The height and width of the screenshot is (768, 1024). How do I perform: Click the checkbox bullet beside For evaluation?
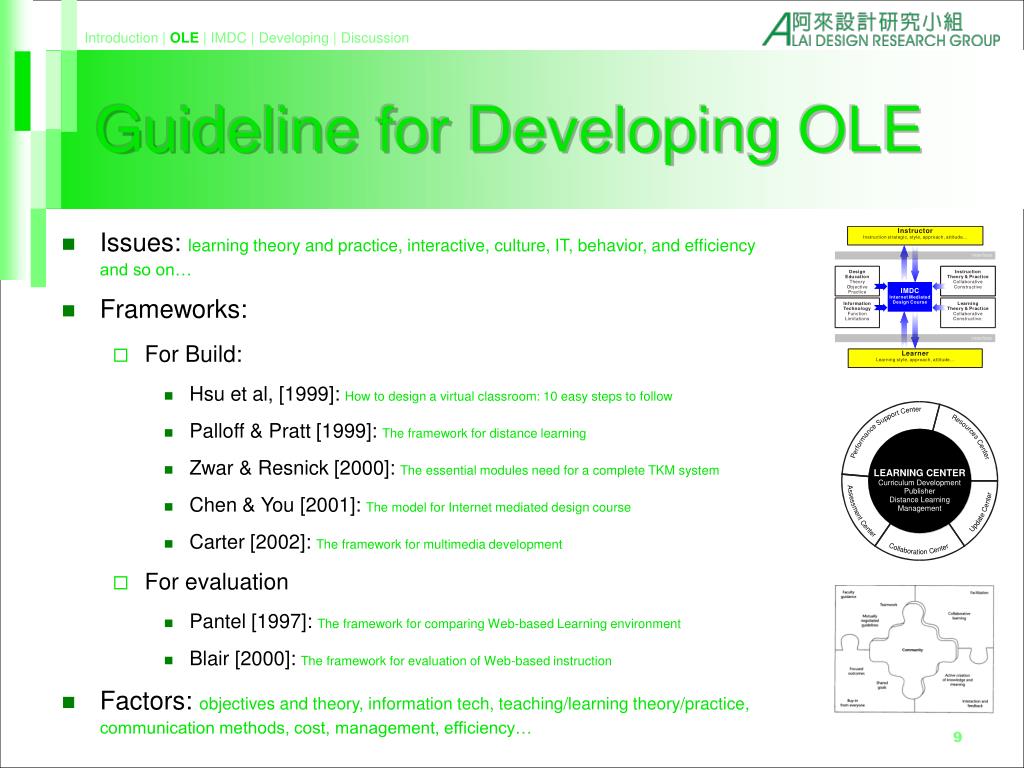(x=121, y=583)
